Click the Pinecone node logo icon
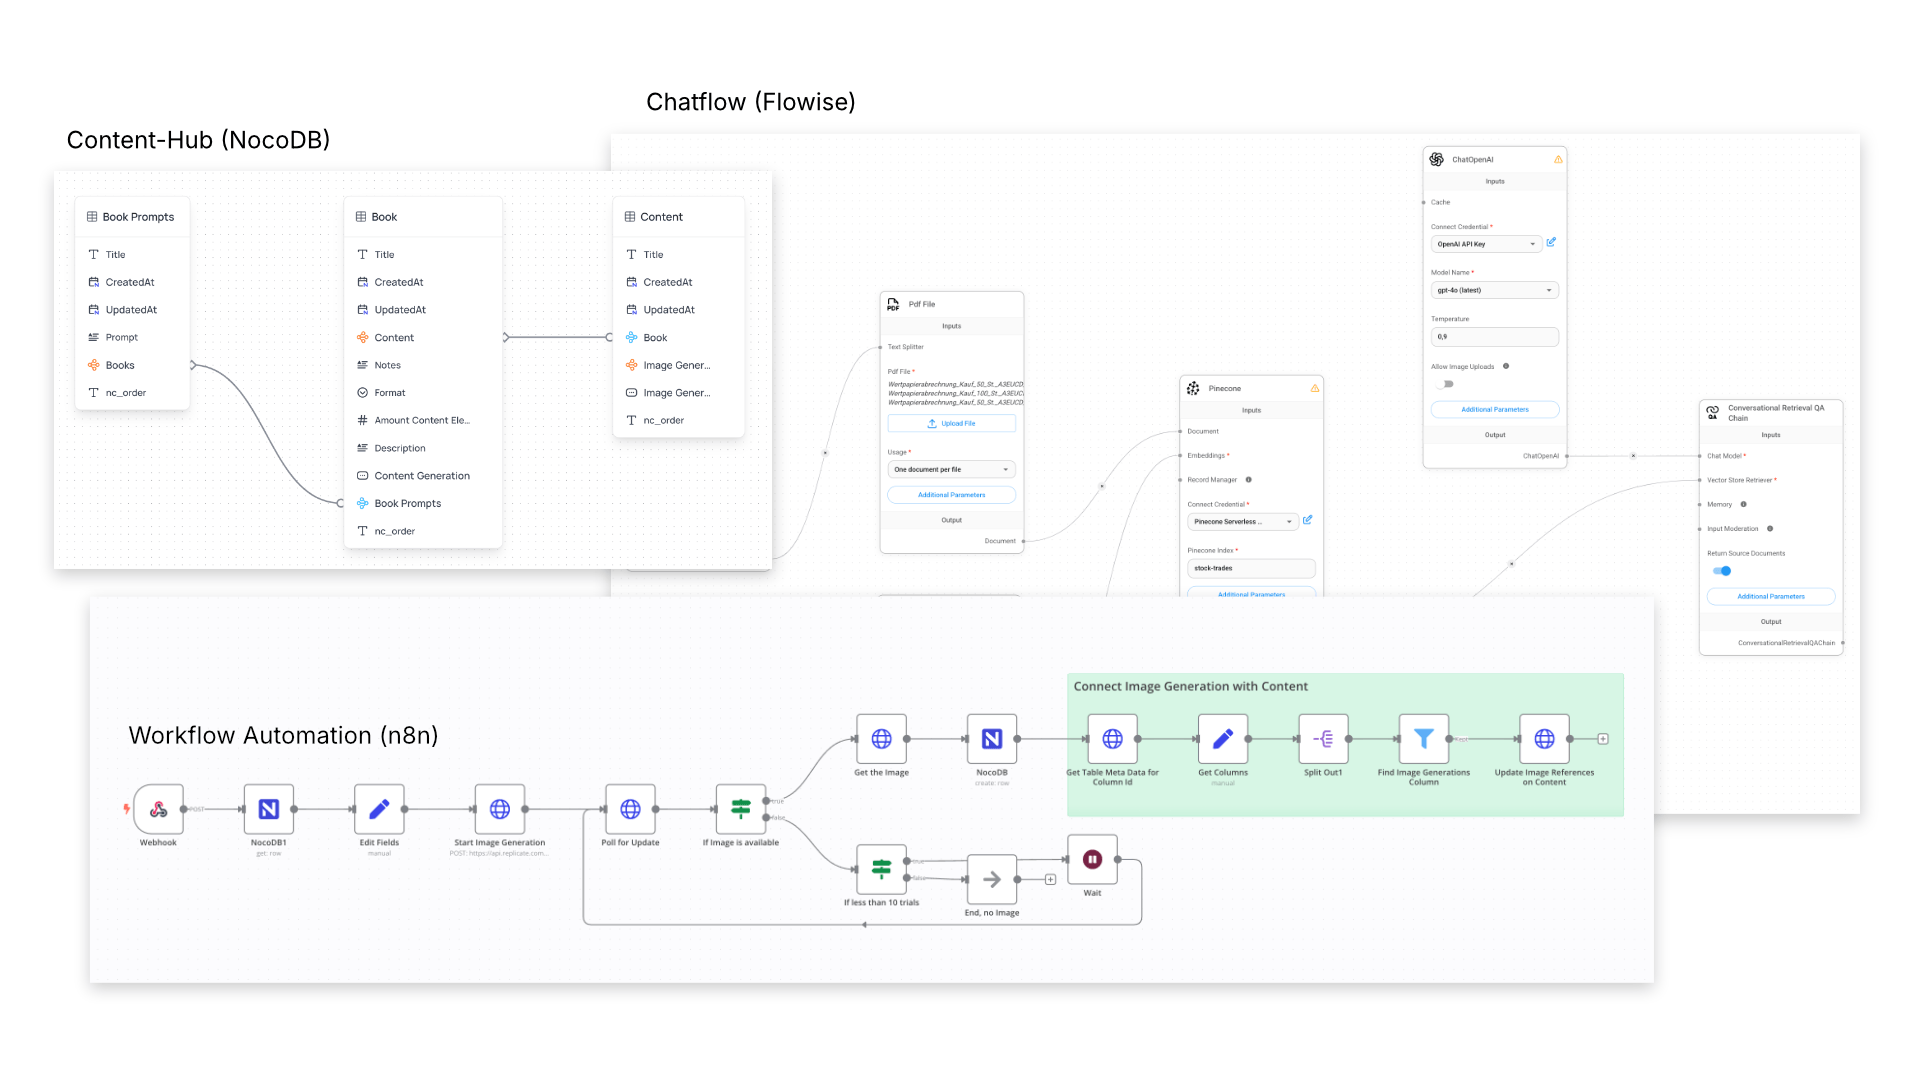Screen dimensions: 1920x1080 click(x=1193, y=388)
